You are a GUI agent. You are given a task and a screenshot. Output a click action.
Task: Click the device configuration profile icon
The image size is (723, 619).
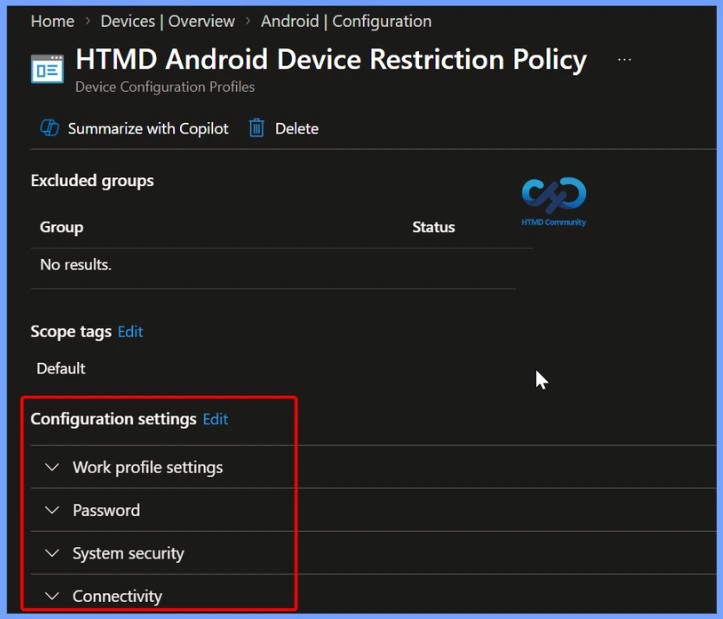click(x=47, y=68)
